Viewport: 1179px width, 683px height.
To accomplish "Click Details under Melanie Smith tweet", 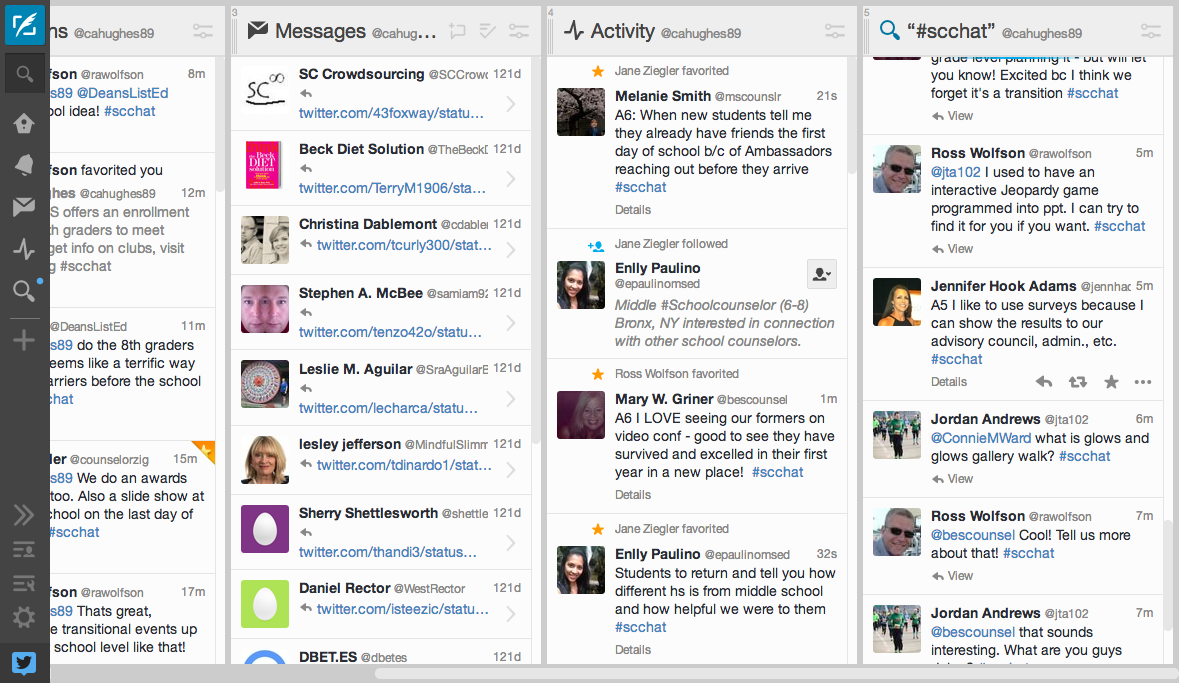I will pyautogui.click(x=632, y=210).
